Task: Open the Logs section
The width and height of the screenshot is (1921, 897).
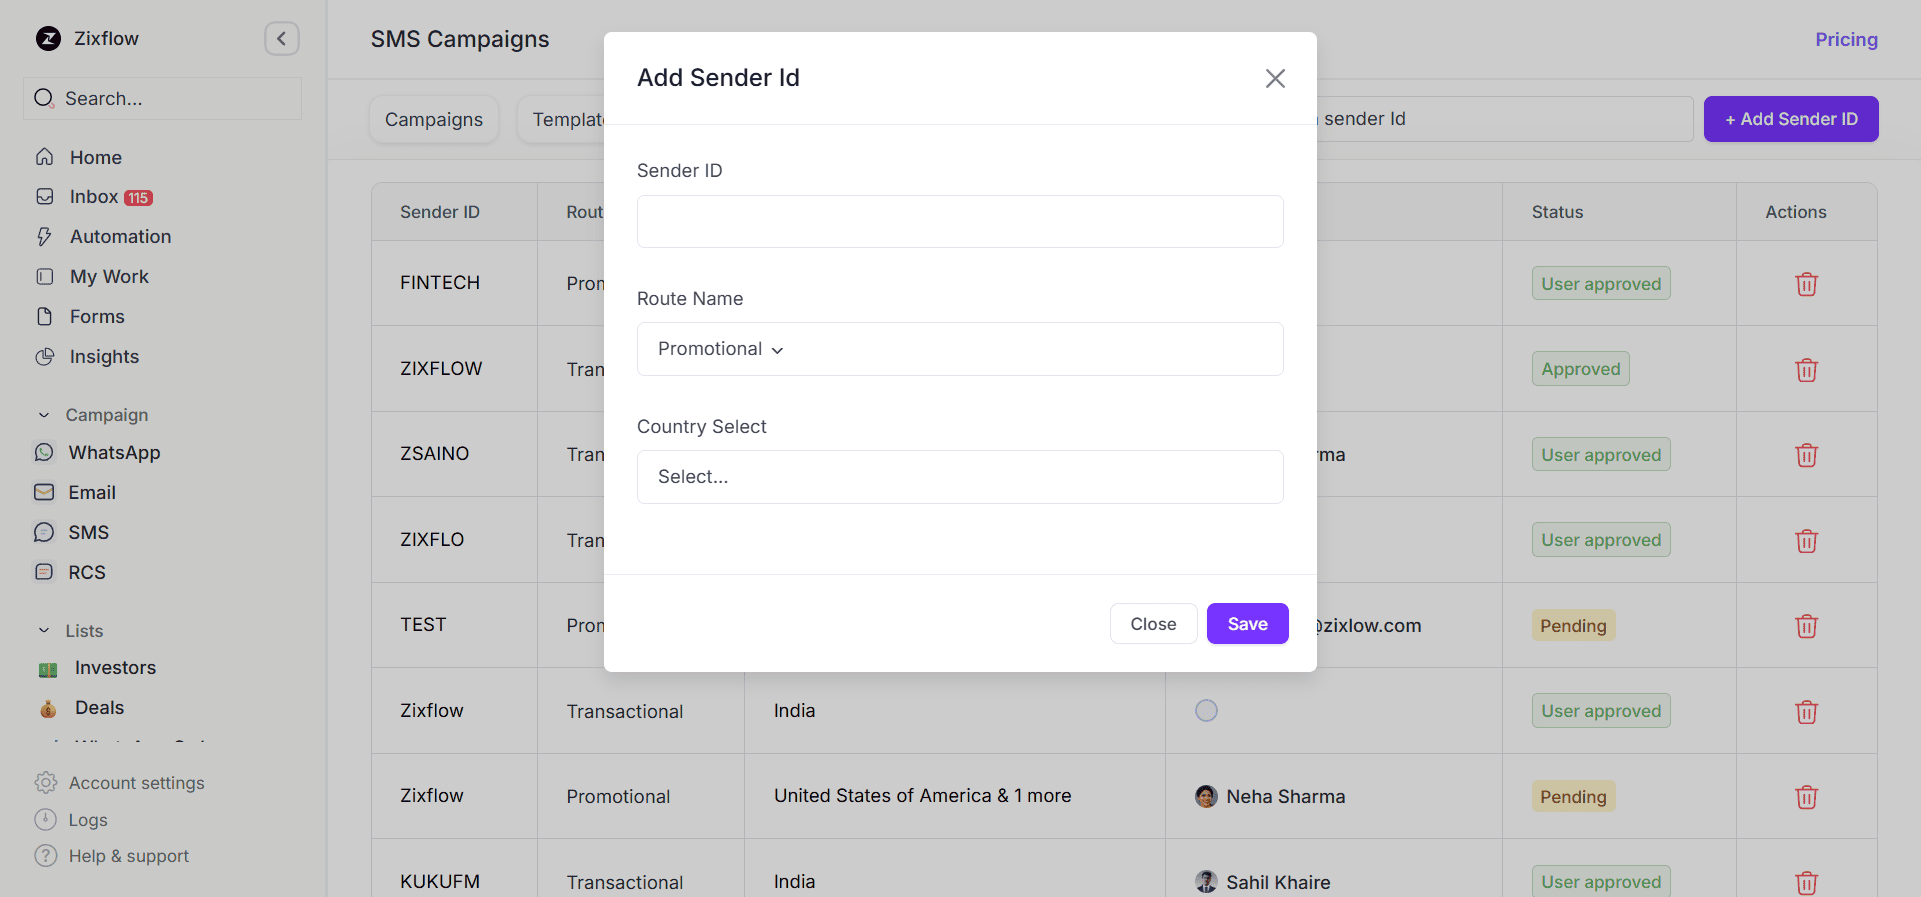Action: pos(88,819)
